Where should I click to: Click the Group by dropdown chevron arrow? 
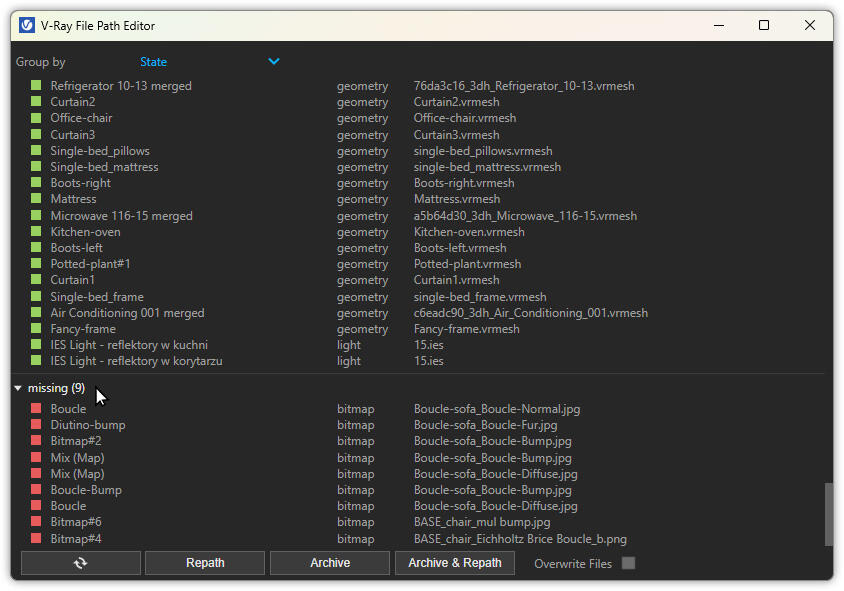[274, 62]
